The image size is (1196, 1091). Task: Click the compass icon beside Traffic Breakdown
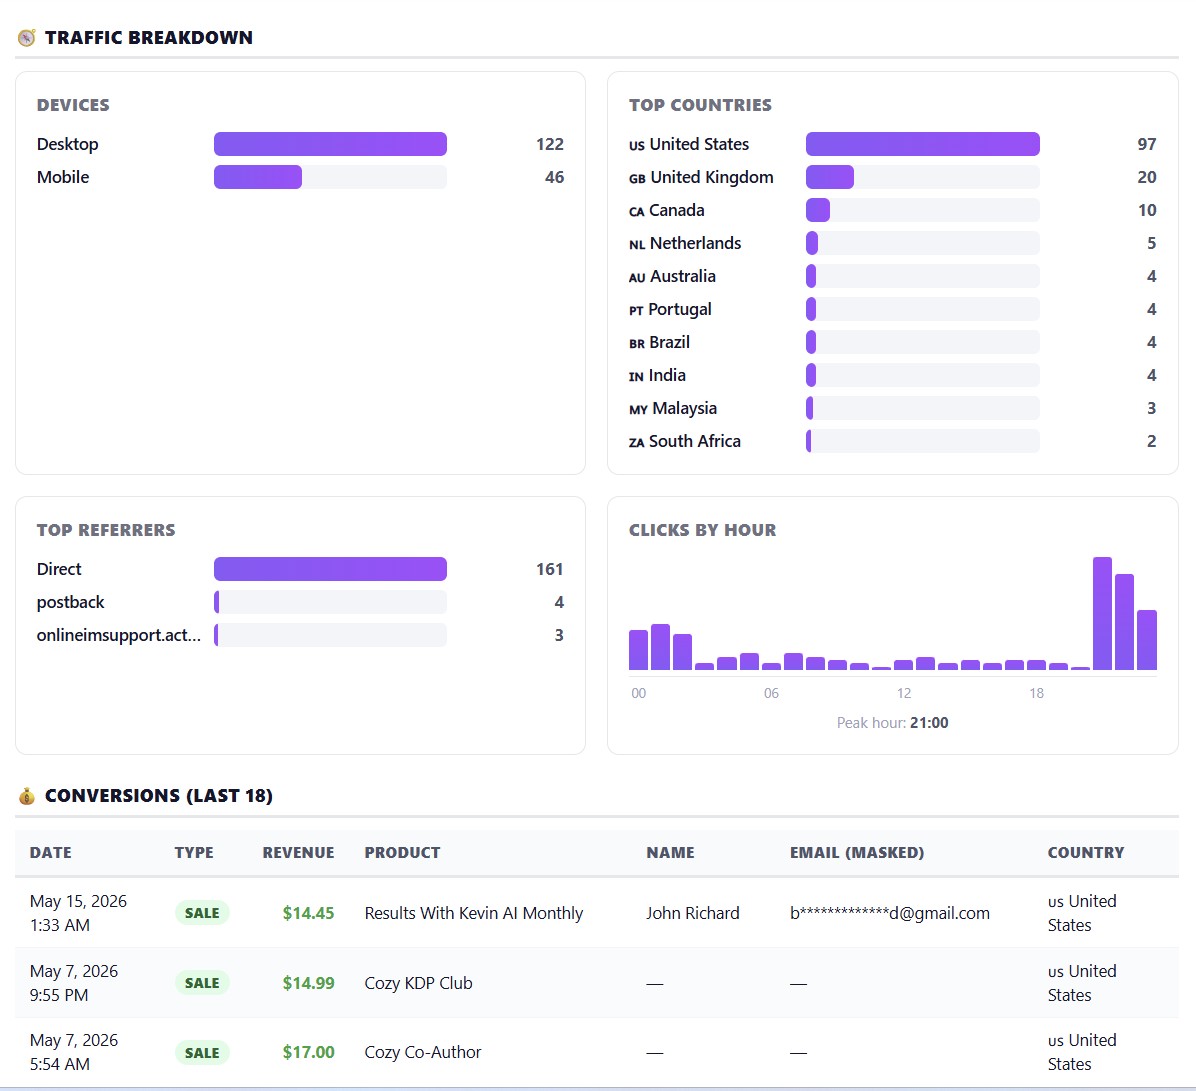click(27, 37)
